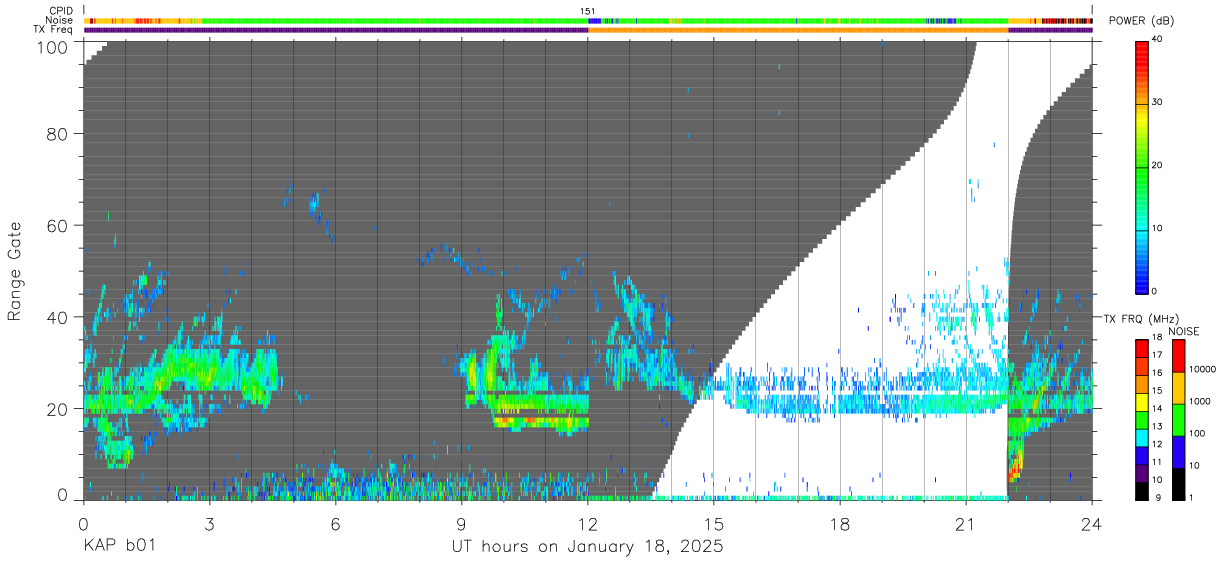Click the CPID value '151'
The width and height of the screenshot is (1228, 567).
point(588,11)
